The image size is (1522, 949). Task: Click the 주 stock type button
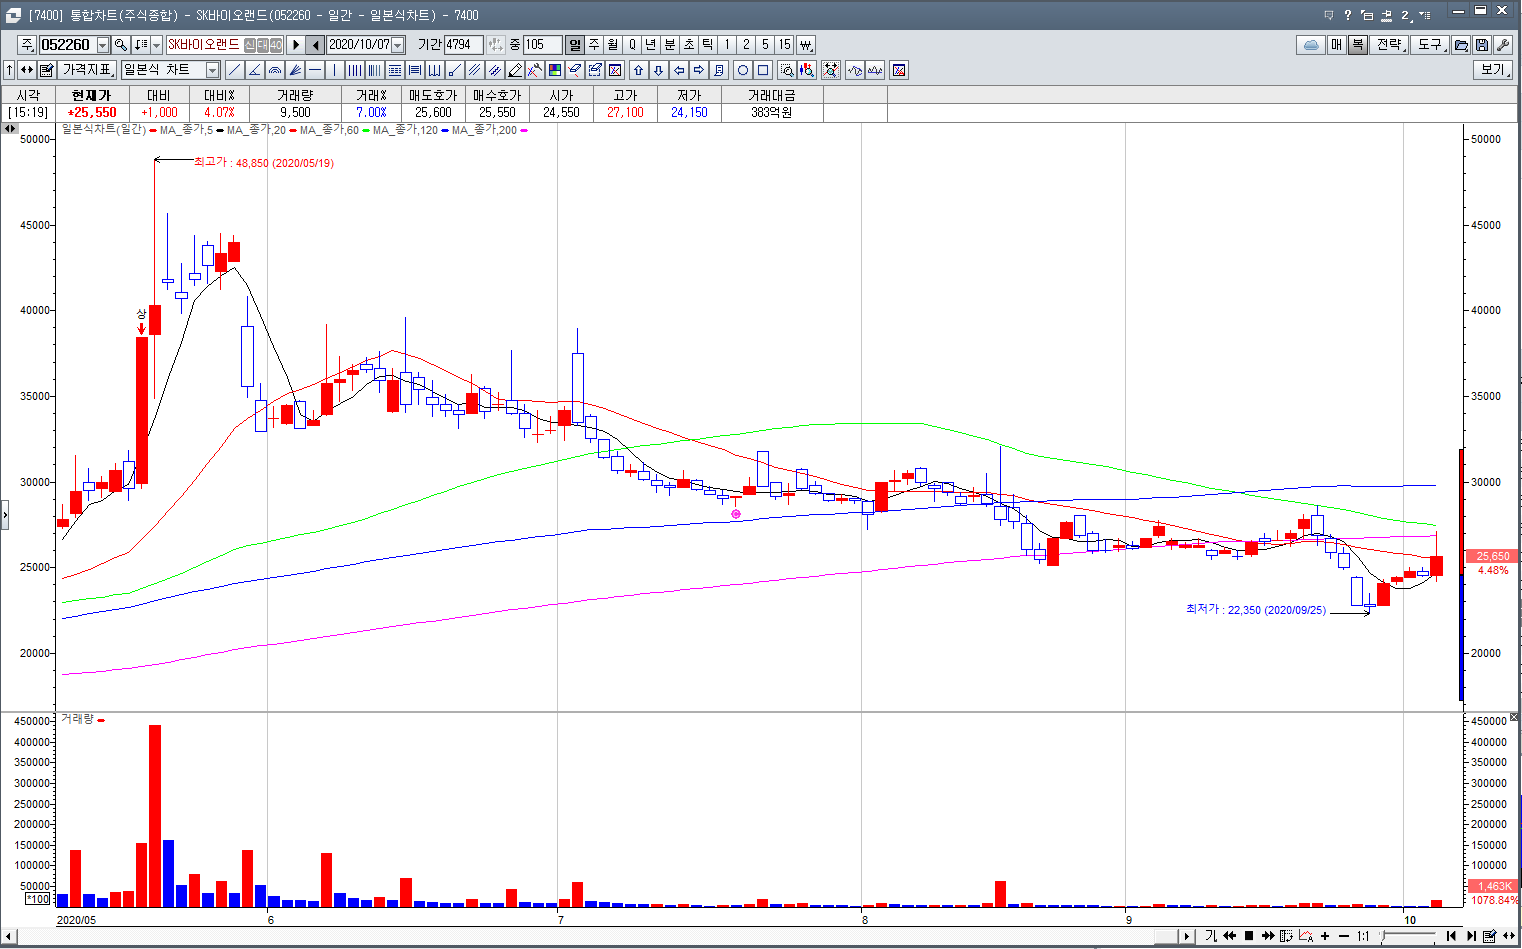click(x=27, y=45)
